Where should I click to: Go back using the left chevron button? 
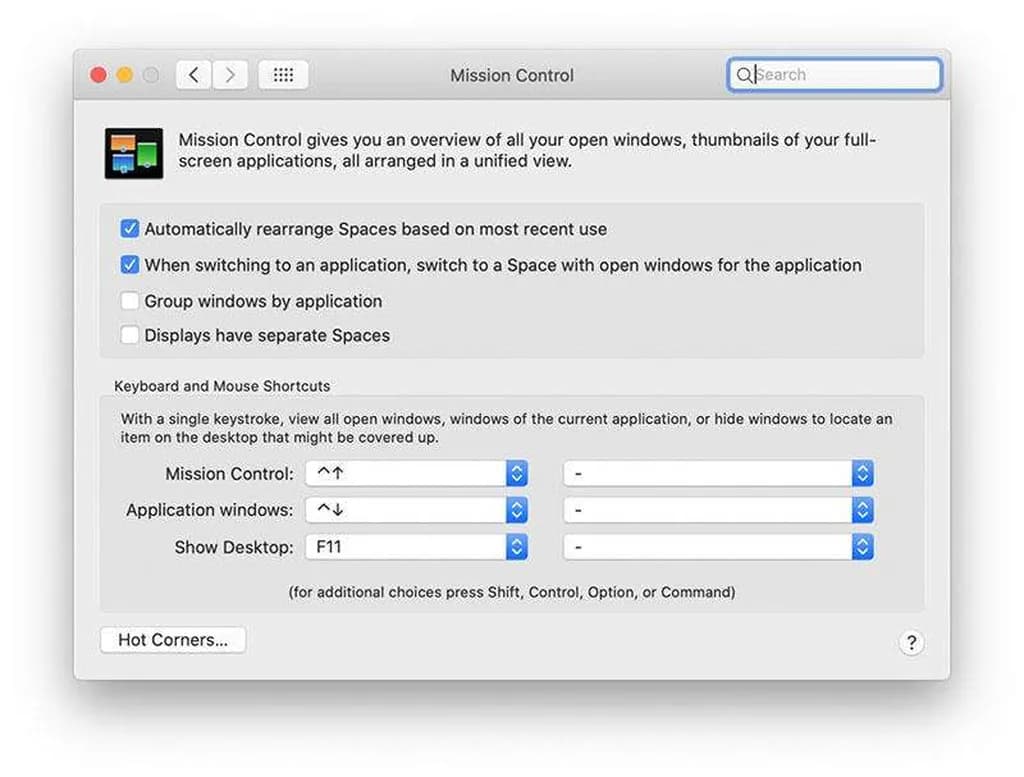coord(194,75)
